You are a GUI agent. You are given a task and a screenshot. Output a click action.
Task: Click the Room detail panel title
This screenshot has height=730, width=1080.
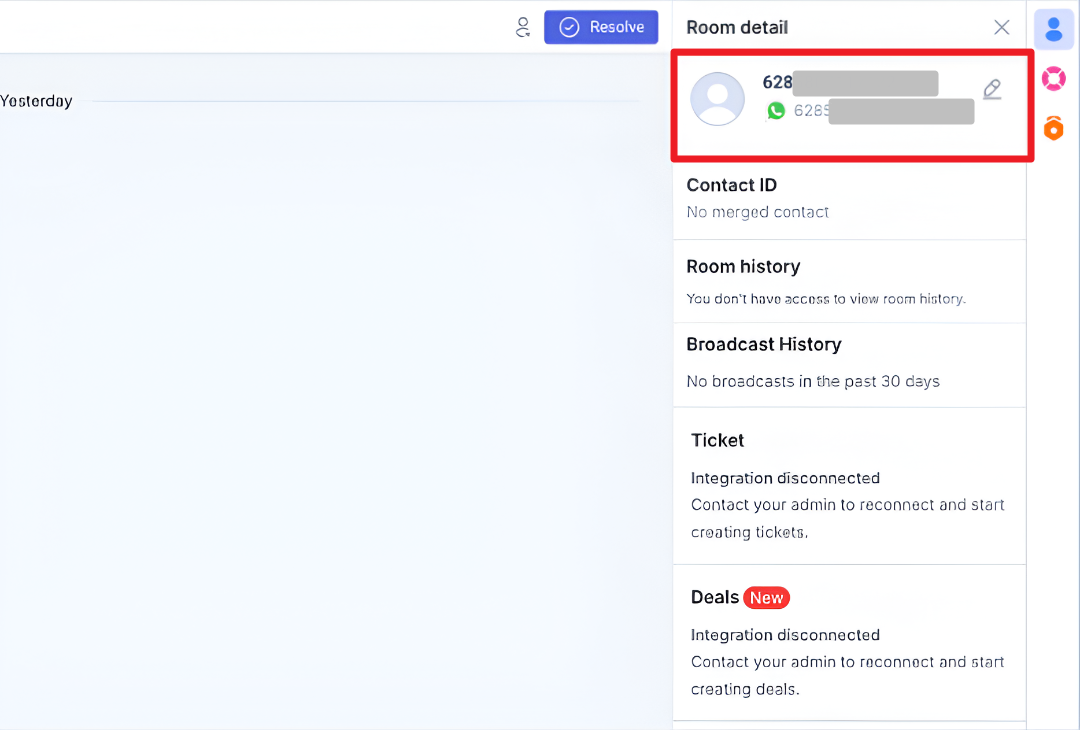(x=737, y=27)
